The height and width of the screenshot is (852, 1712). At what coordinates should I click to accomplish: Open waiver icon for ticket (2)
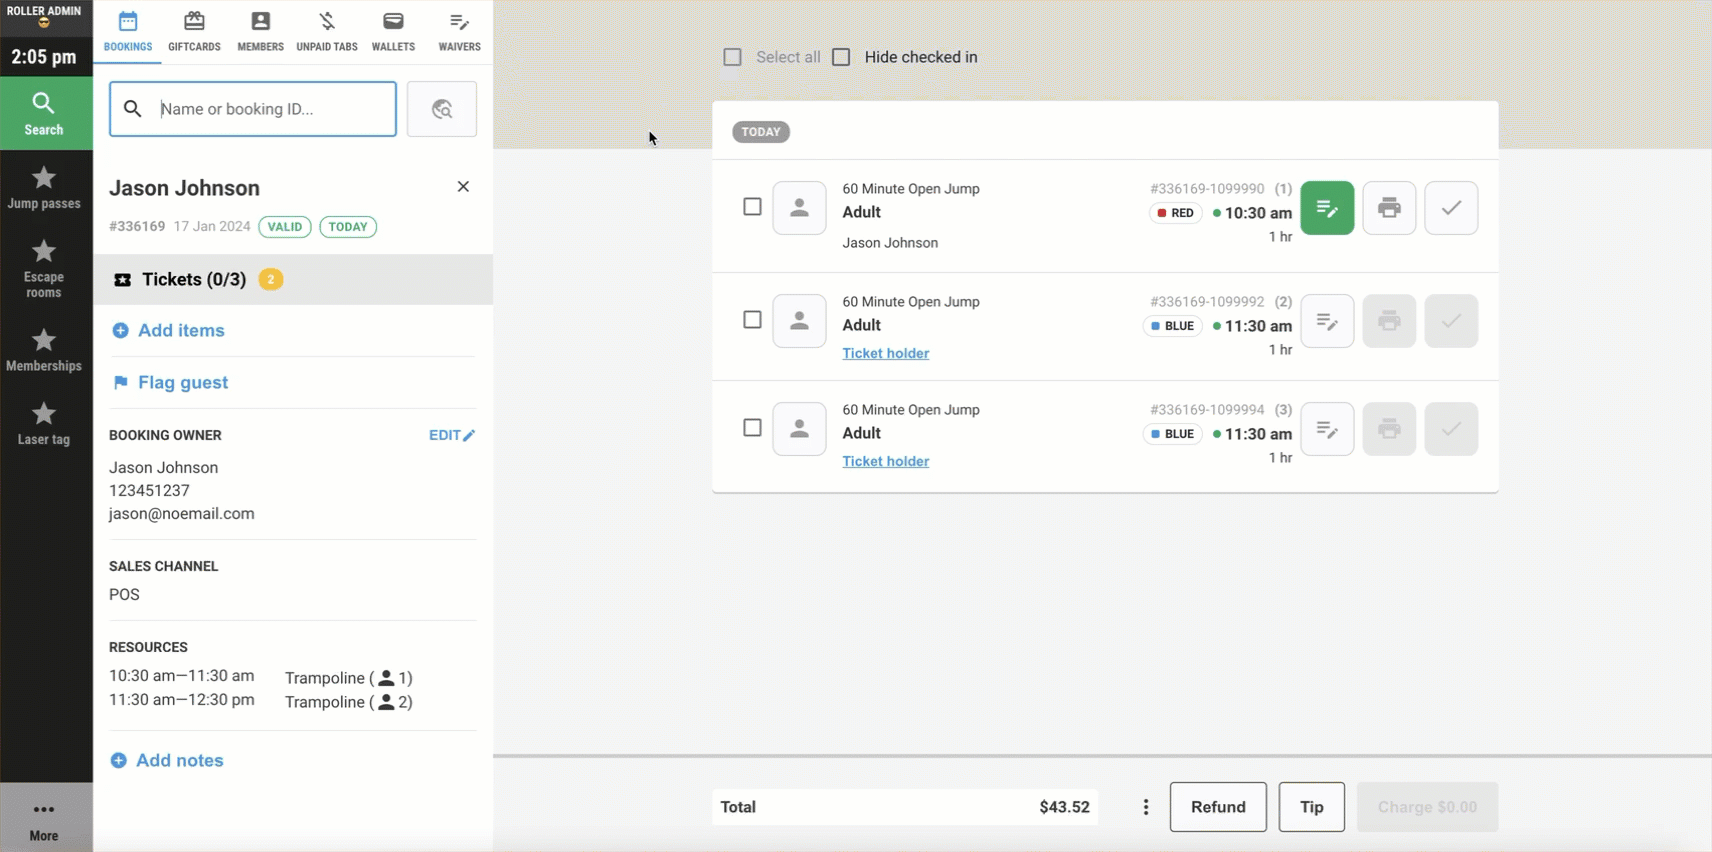pos(1327,321)
